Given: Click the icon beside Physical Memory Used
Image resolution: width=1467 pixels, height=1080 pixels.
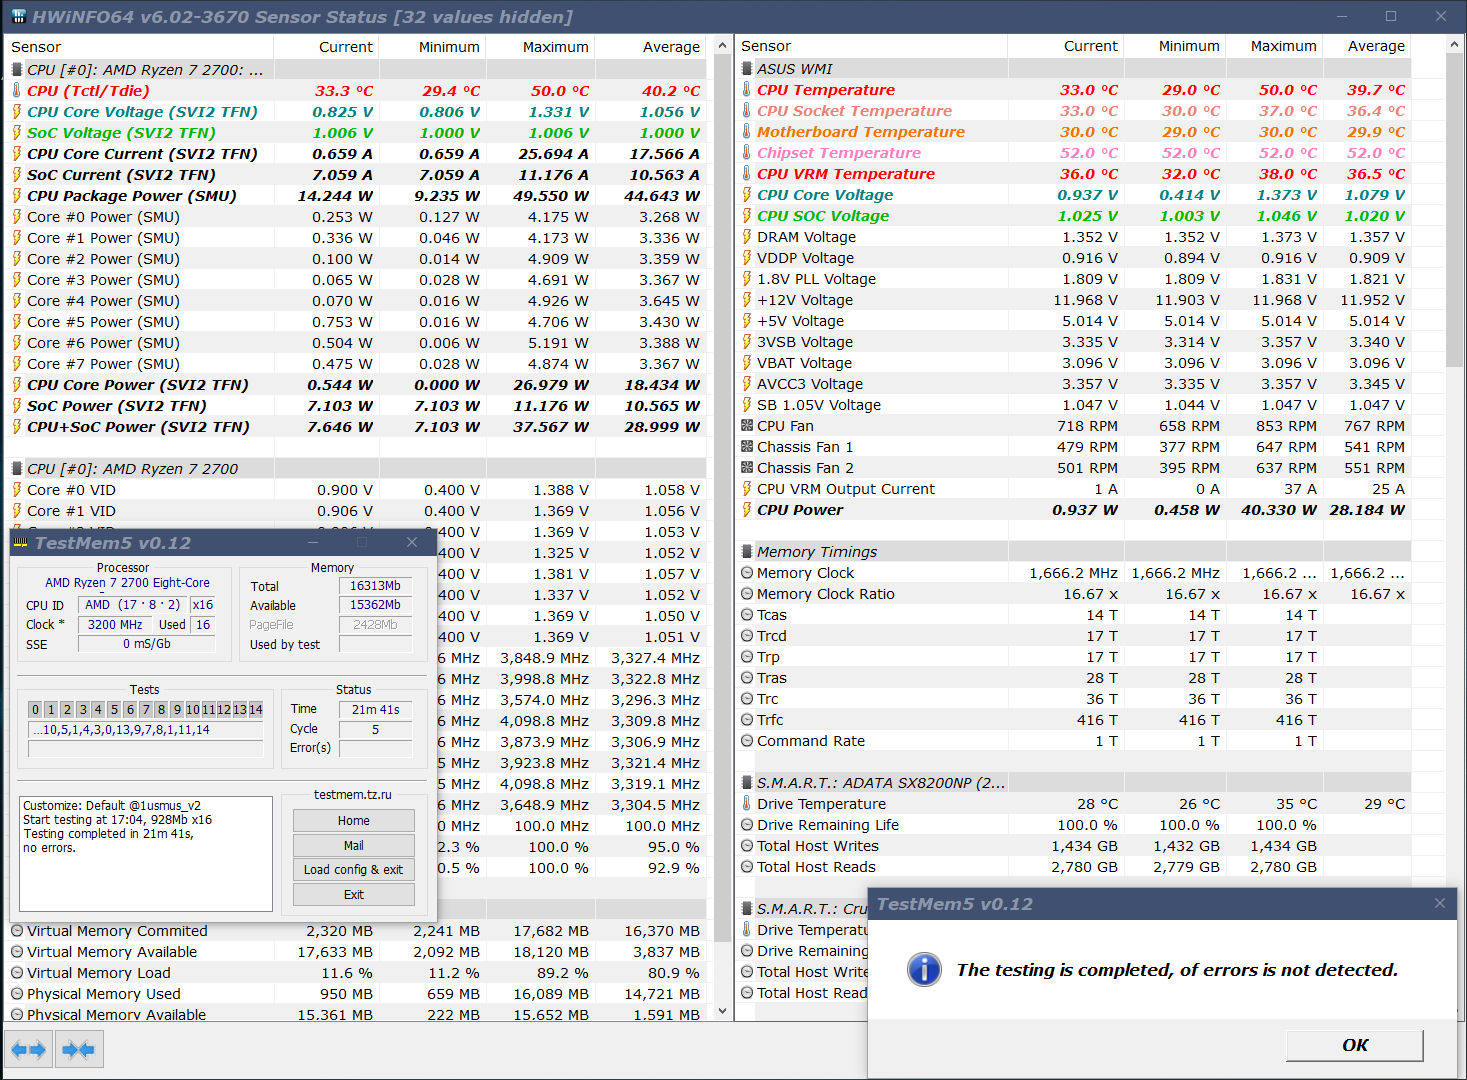Looking at the screenshot, I should [17, 994].
